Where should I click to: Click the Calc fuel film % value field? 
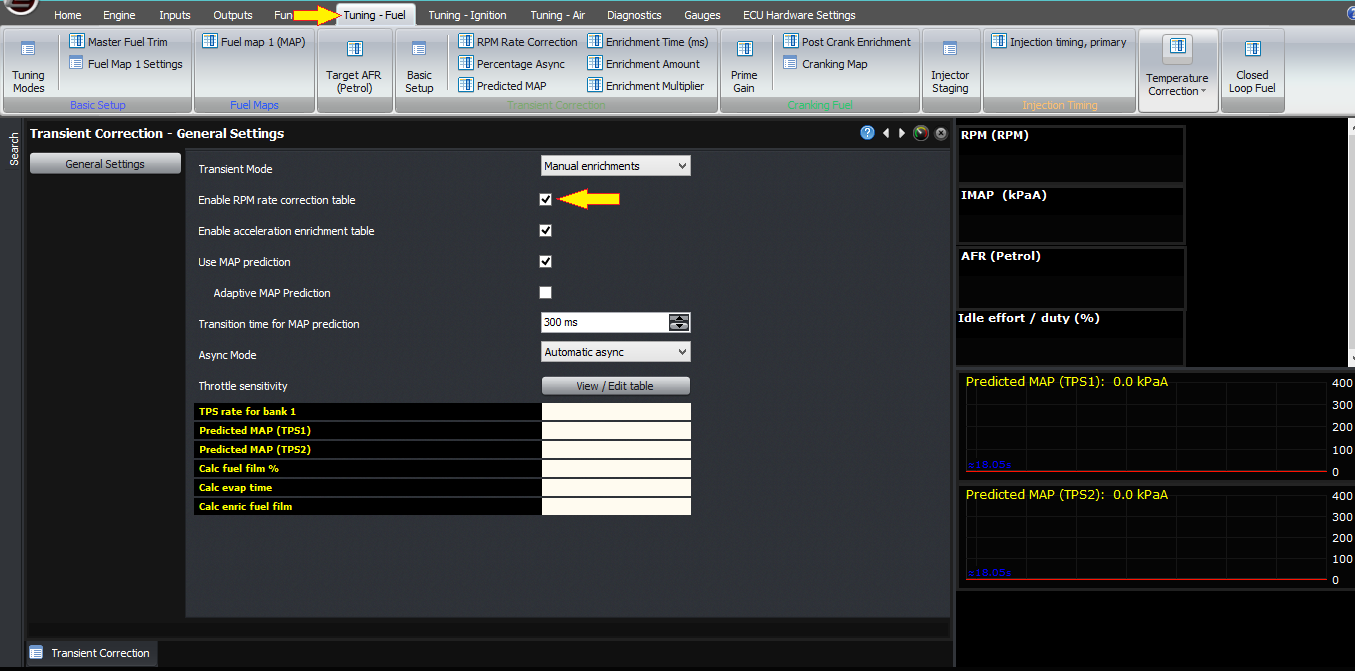click(616, 469)
